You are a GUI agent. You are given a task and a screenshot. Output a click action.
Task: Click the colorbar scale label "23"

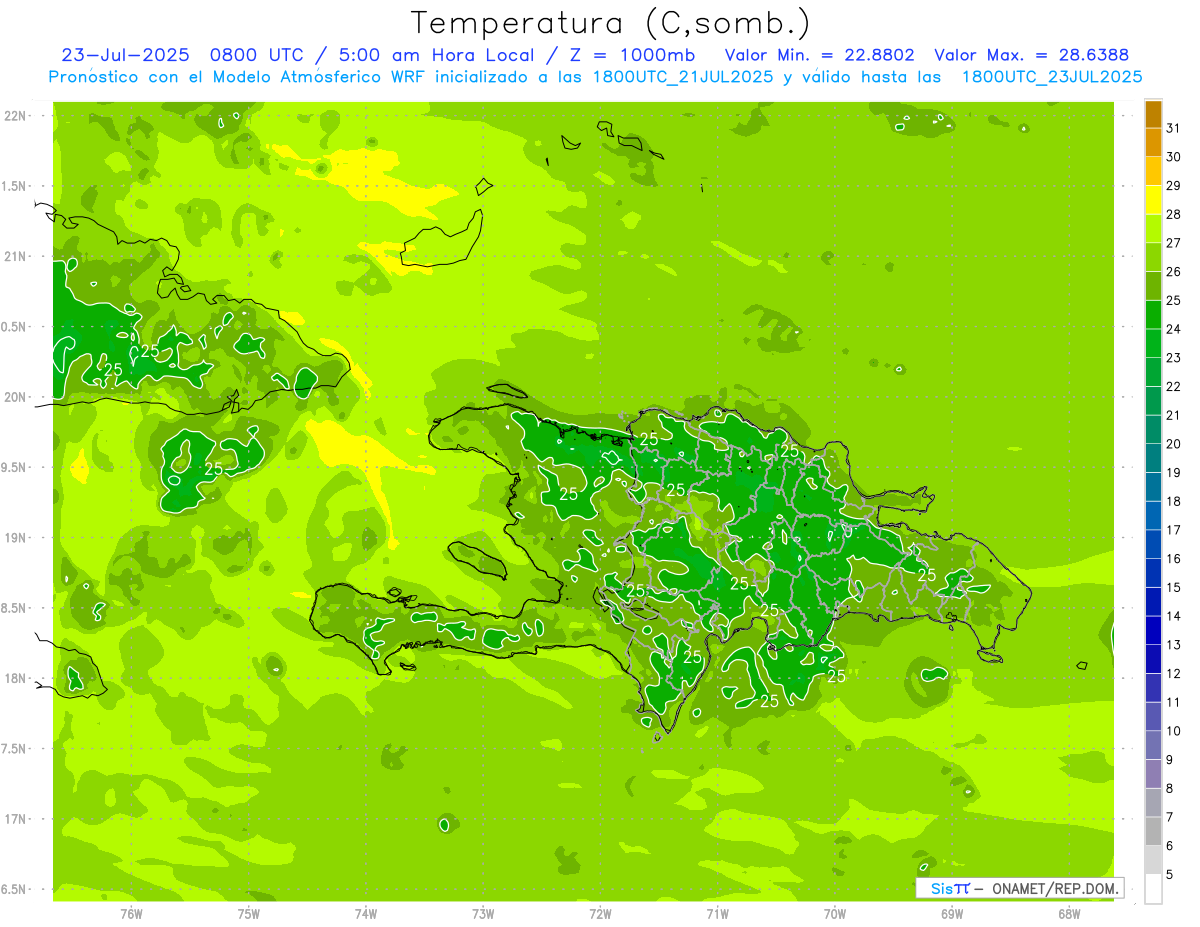pos(1174,358)
